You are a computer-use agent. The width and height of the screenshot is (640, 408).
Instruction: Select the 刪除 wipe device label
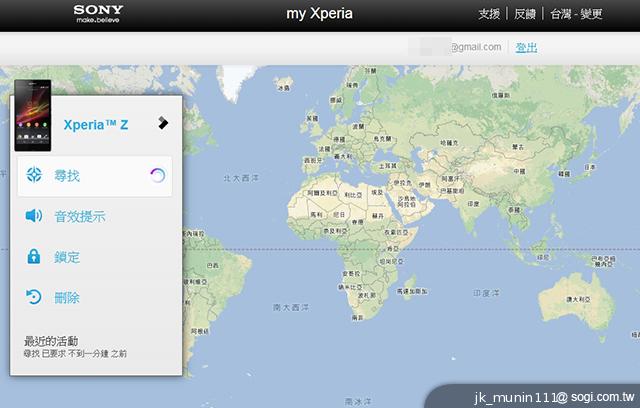click(68, 298)
